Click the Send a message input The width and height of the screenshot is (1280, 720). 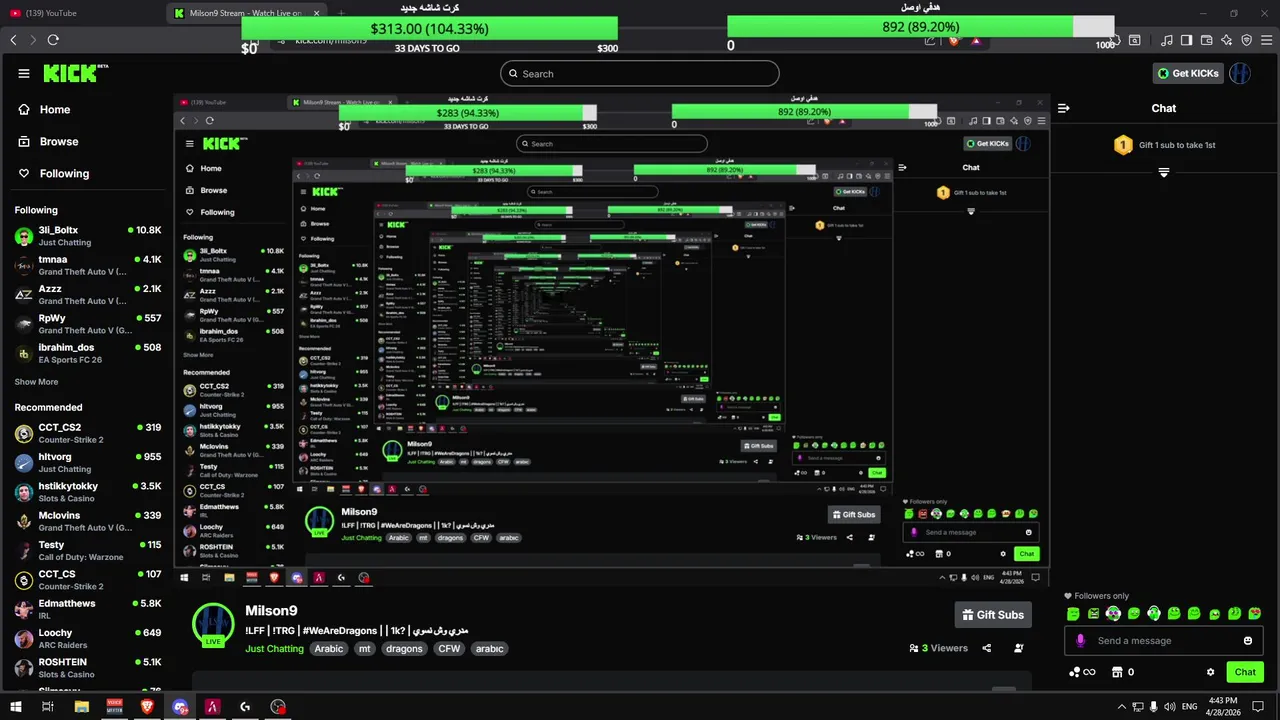point(1164,641)
